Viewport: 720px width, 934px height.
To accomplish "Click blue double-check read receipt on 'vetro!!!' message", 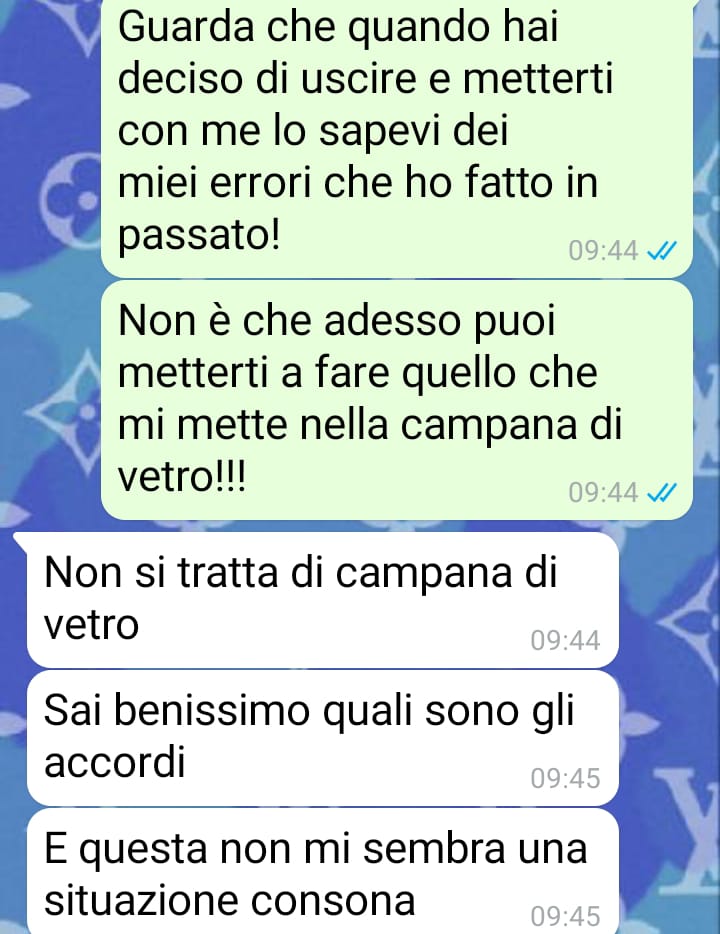I will coord(662,493).
